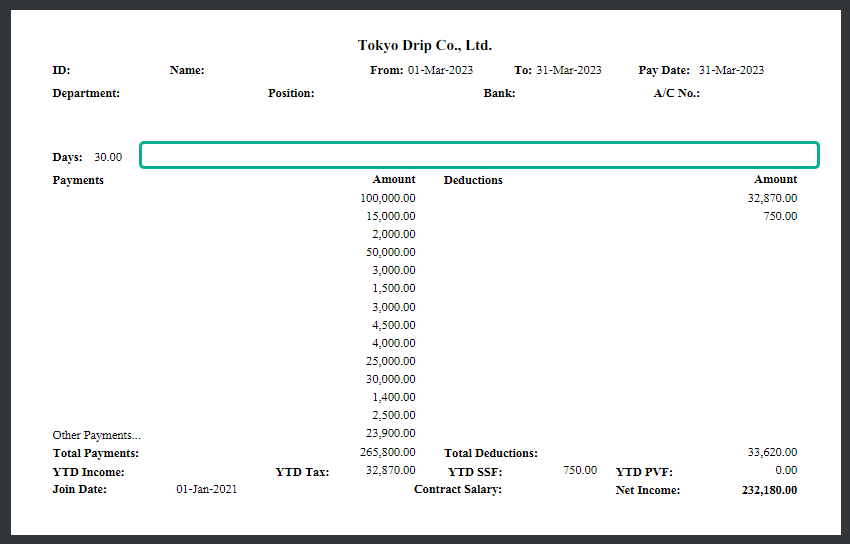
Task: Click the "31-Mar-2023" value beside Pay Date
Action: (731, 70)
